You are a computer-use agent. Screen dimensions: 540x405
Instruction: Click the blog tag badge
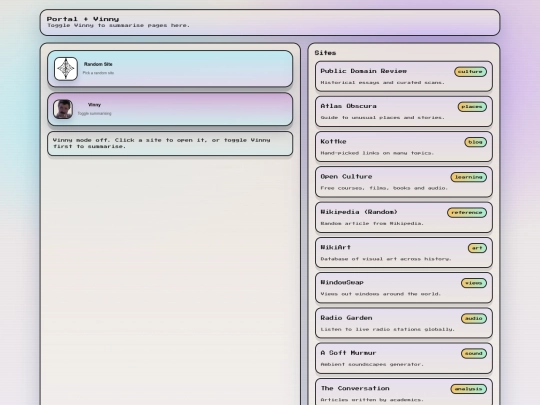(475, 142)
